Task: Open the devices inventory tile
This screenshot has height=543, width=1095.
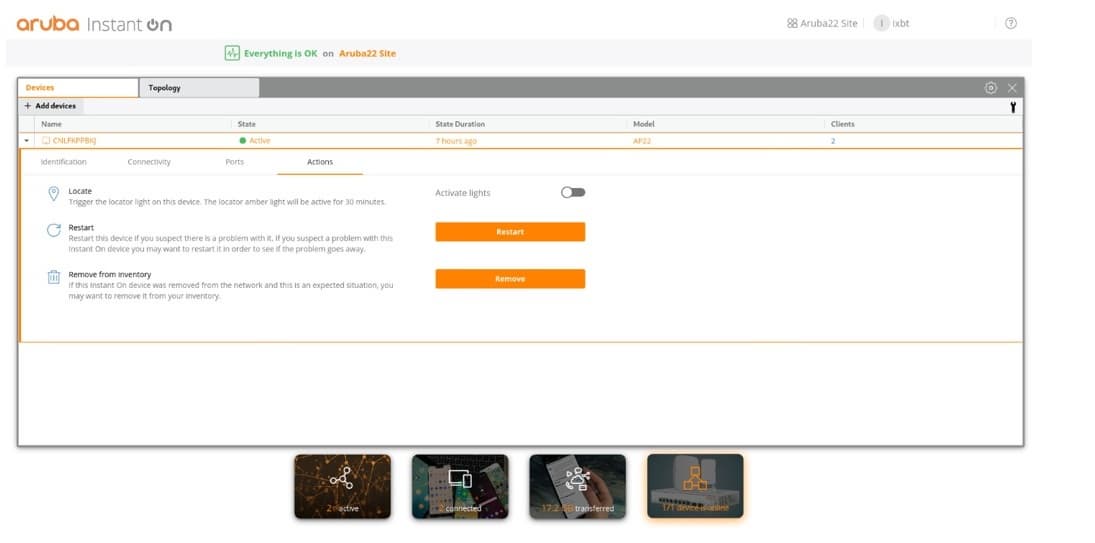Action: click(695, 486)
